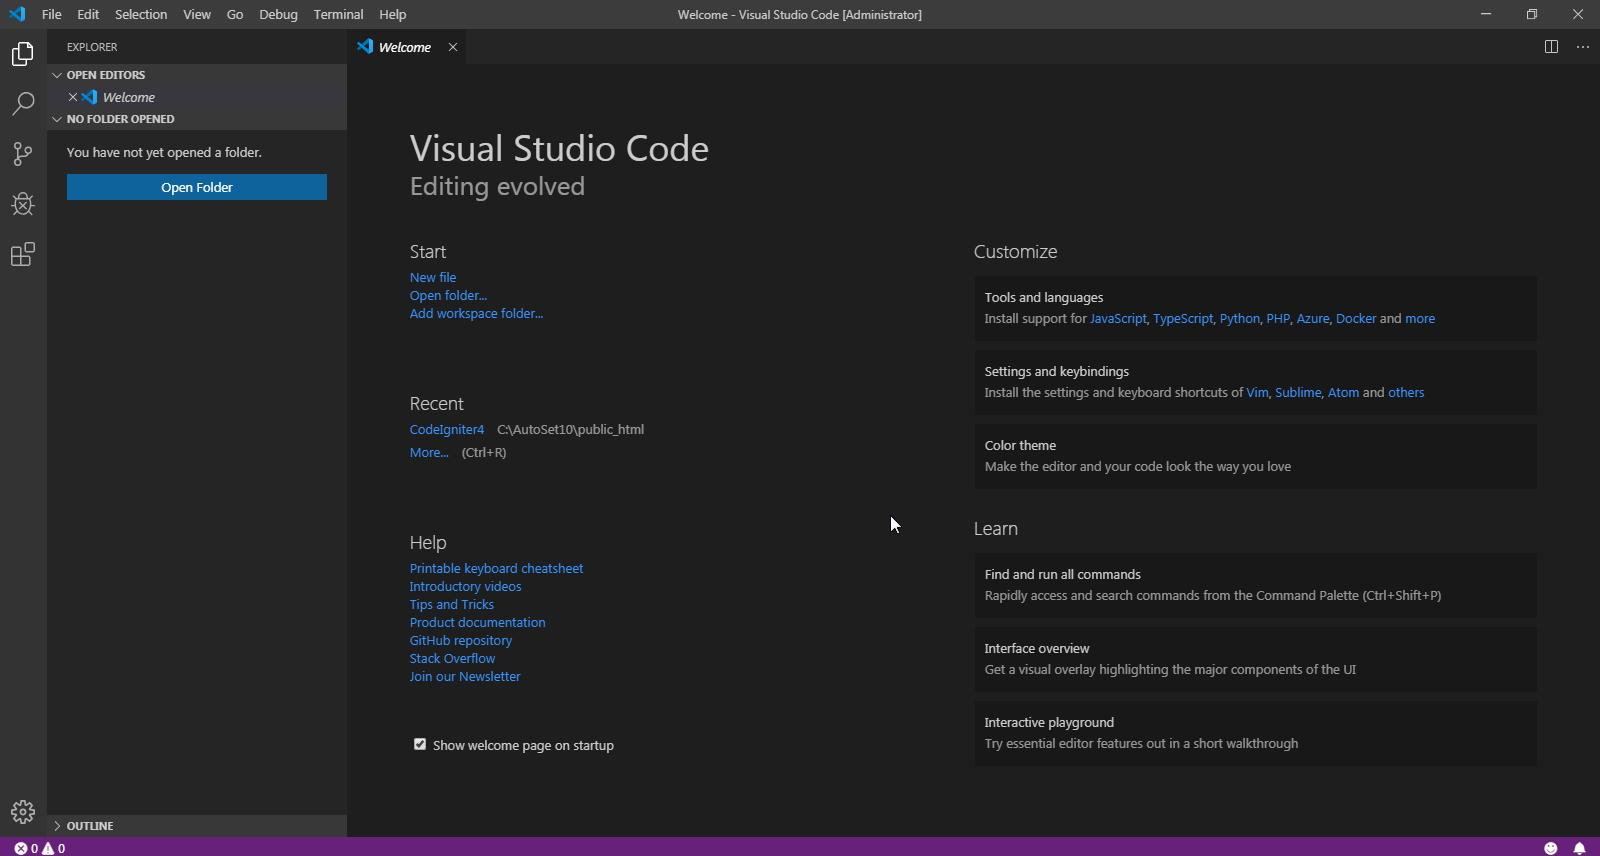Click the VS Code logo in title bar
1600x856 pixels.
(x=17, y=14)
